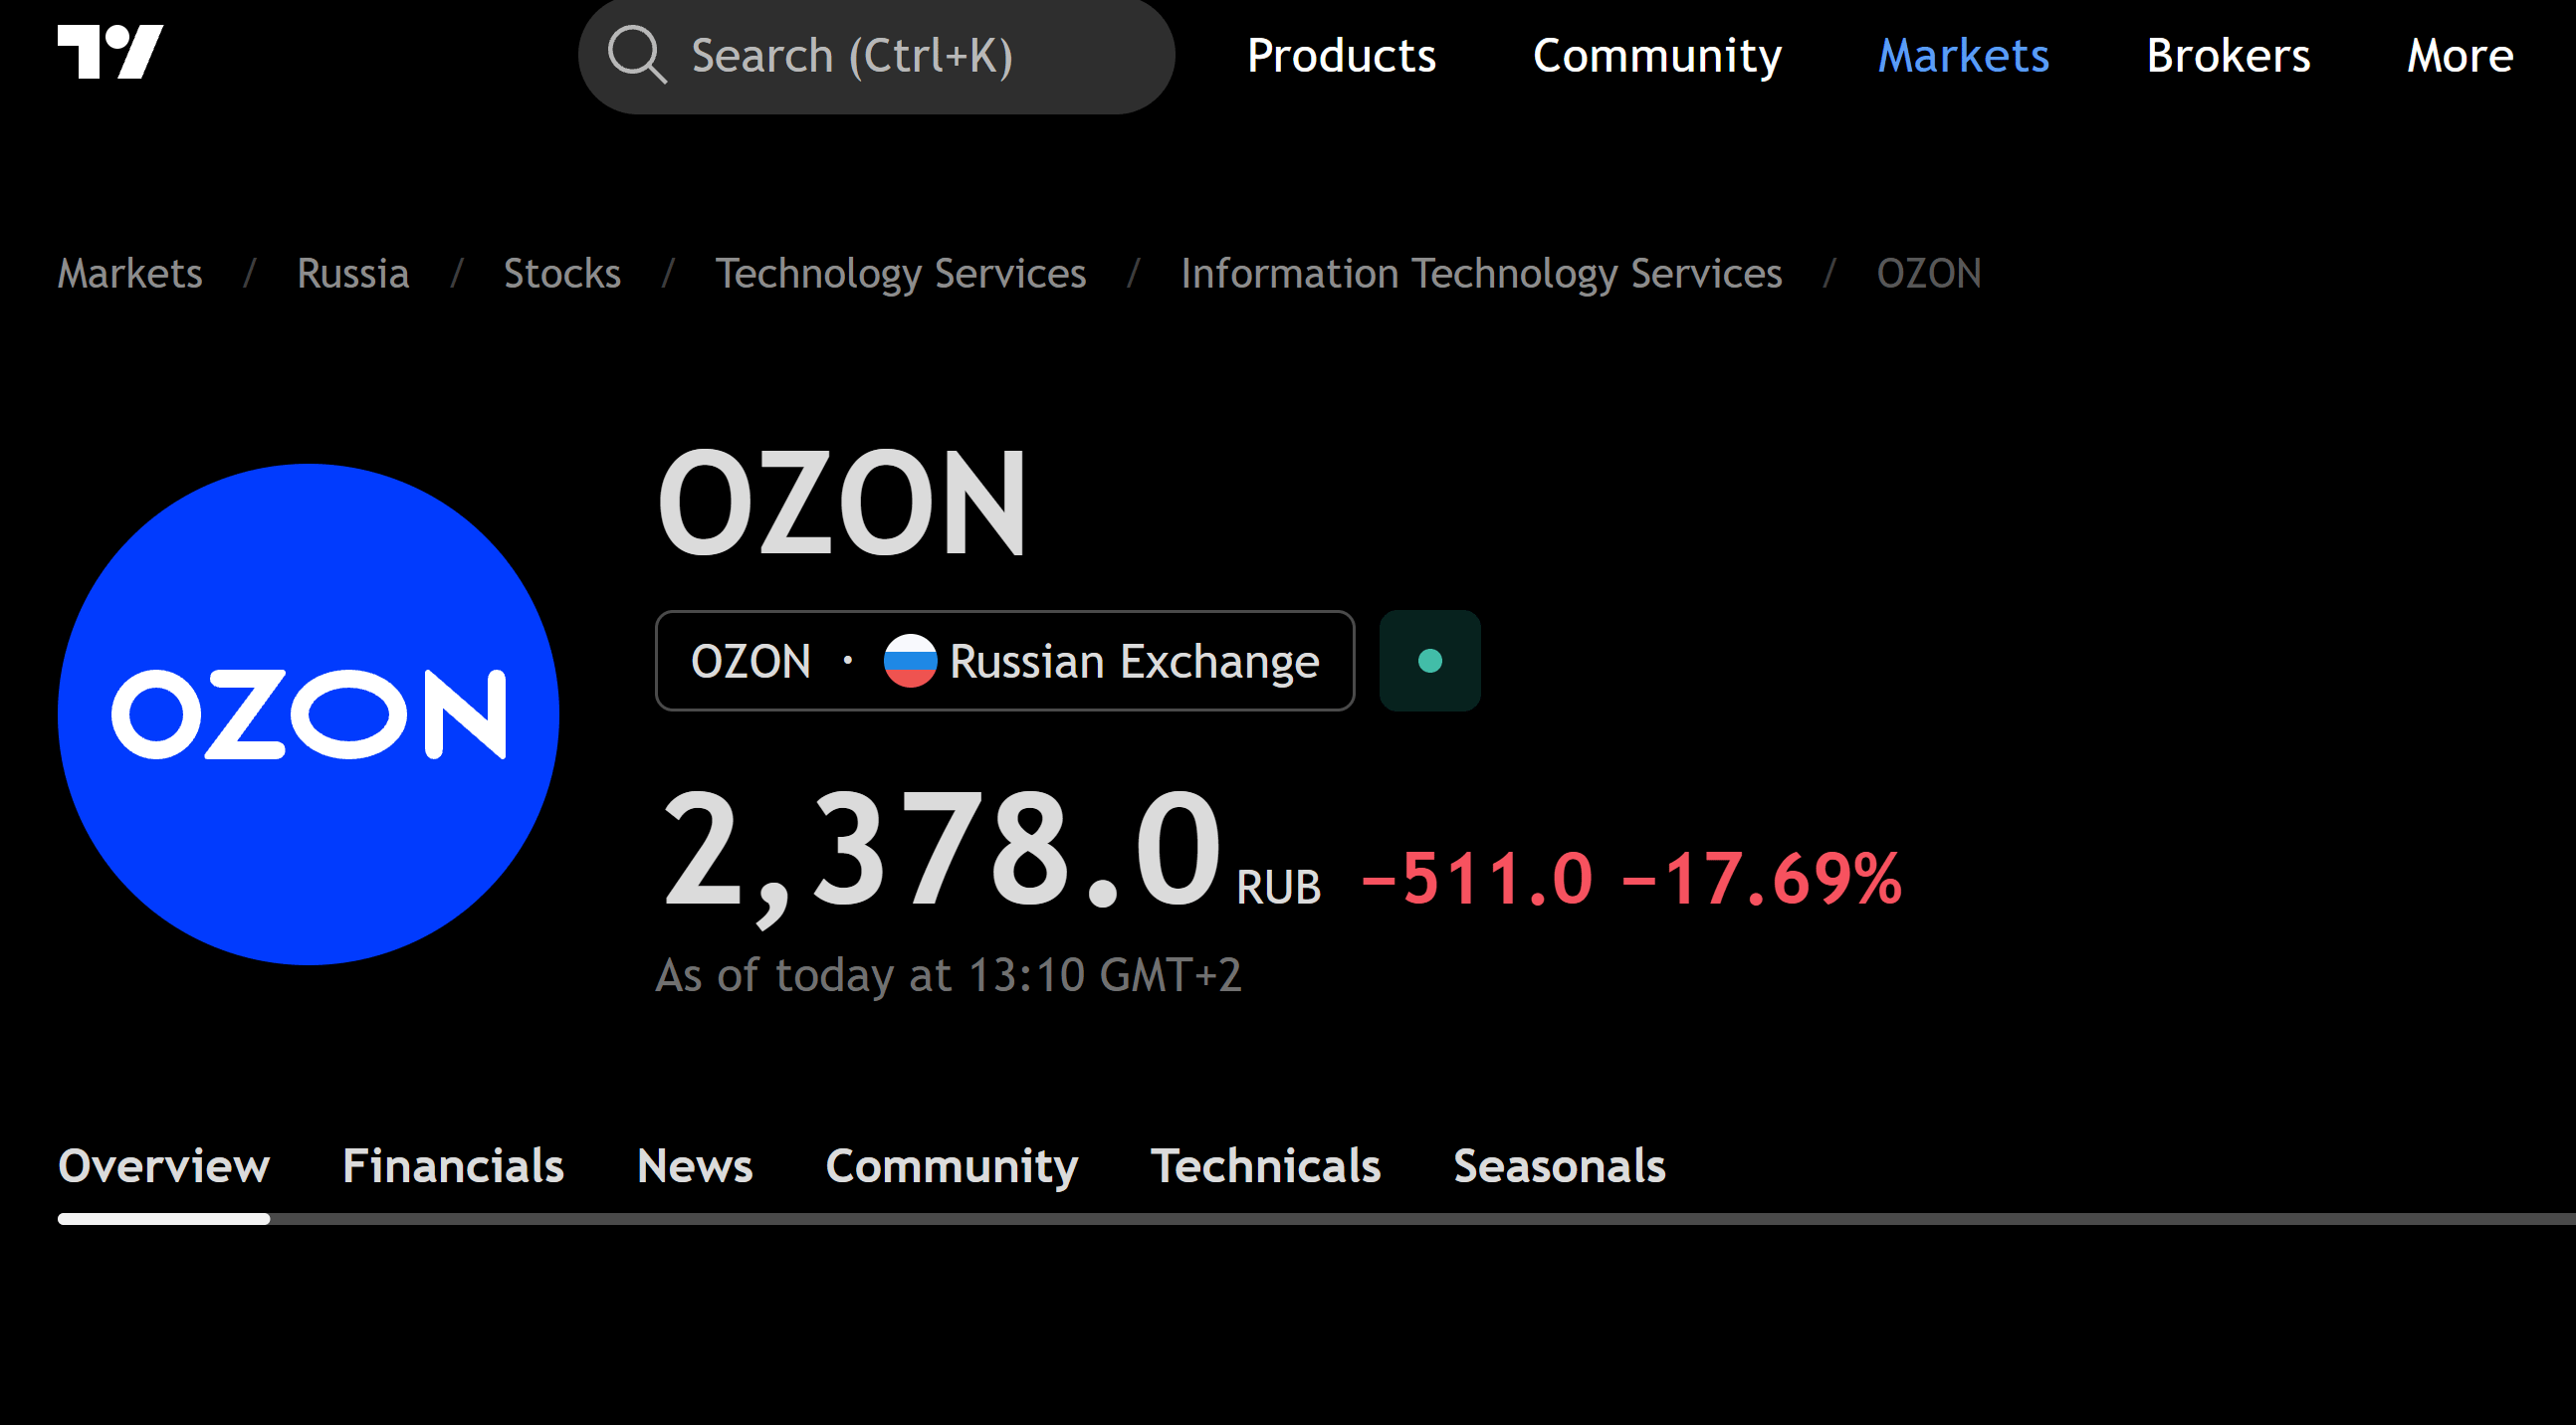Open the Brokers menu
This screenshot has height=1425, width=2576.
pyautogui.click(x=2228, y=55)
